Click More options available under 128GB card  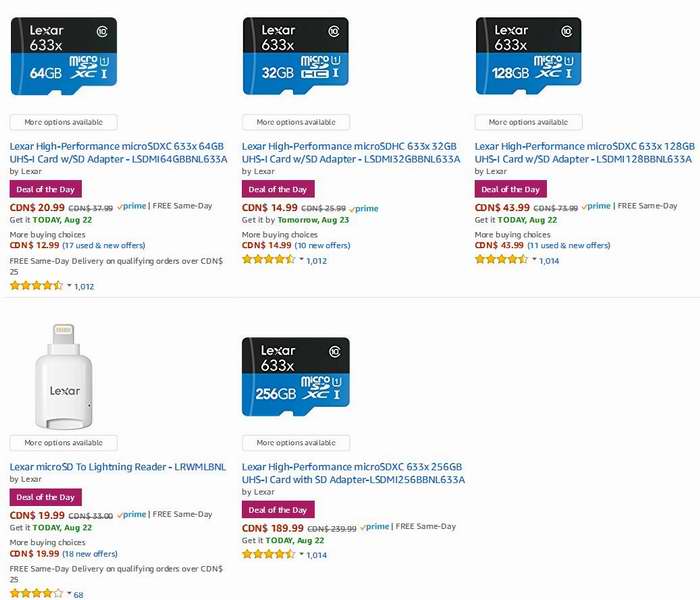tap(528, 122)
